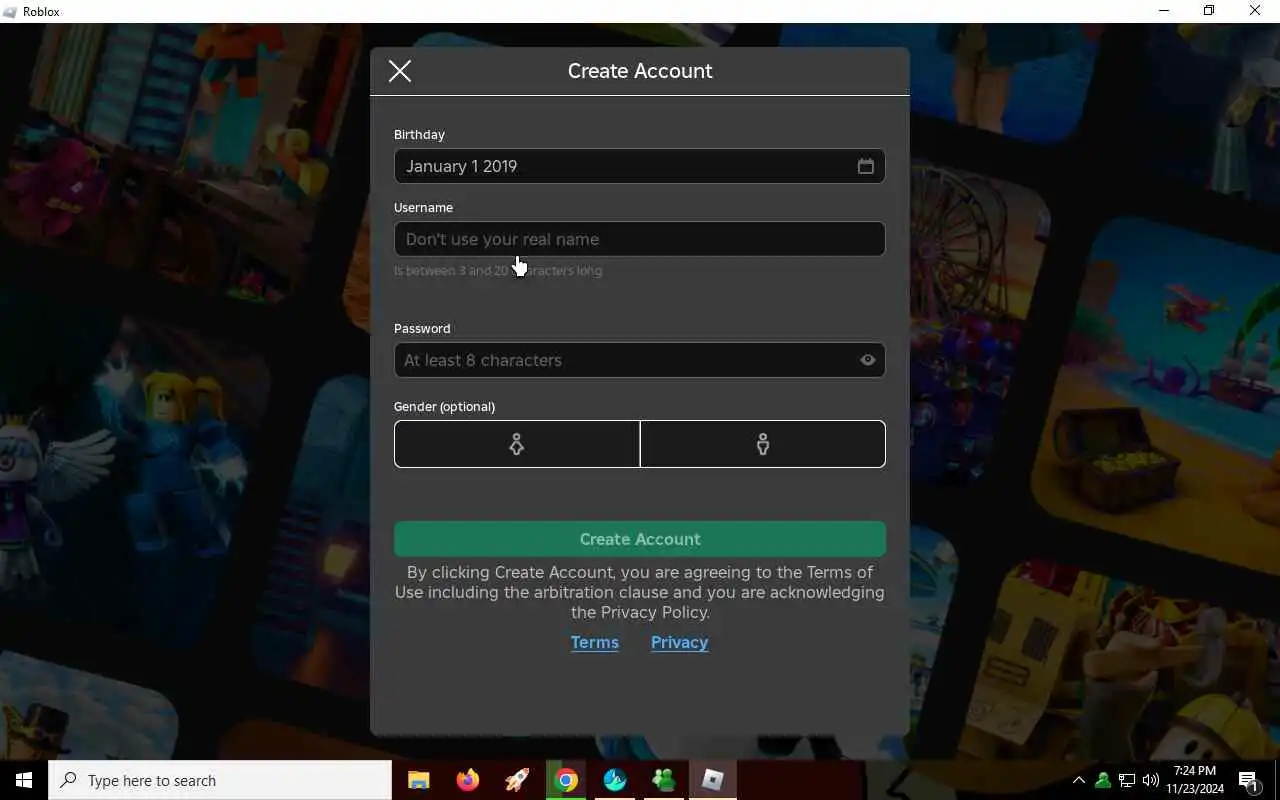Open the Windows Start menu
Image resolution: width=1280 pixels, height=800 pixels.
(24, 780)
